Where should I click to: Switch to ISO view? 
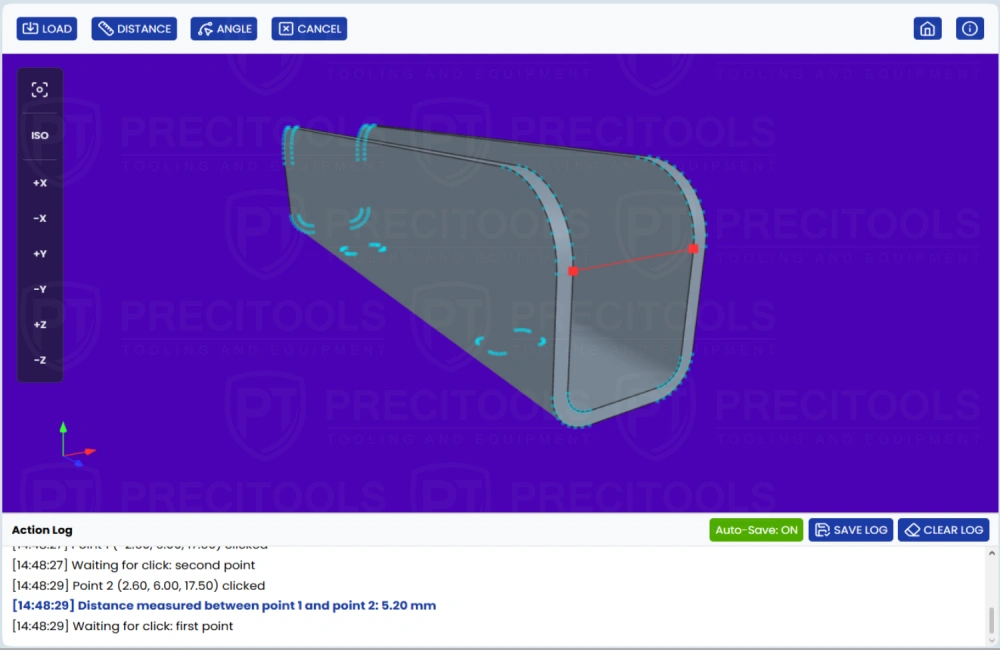click(x=40, y=135)
